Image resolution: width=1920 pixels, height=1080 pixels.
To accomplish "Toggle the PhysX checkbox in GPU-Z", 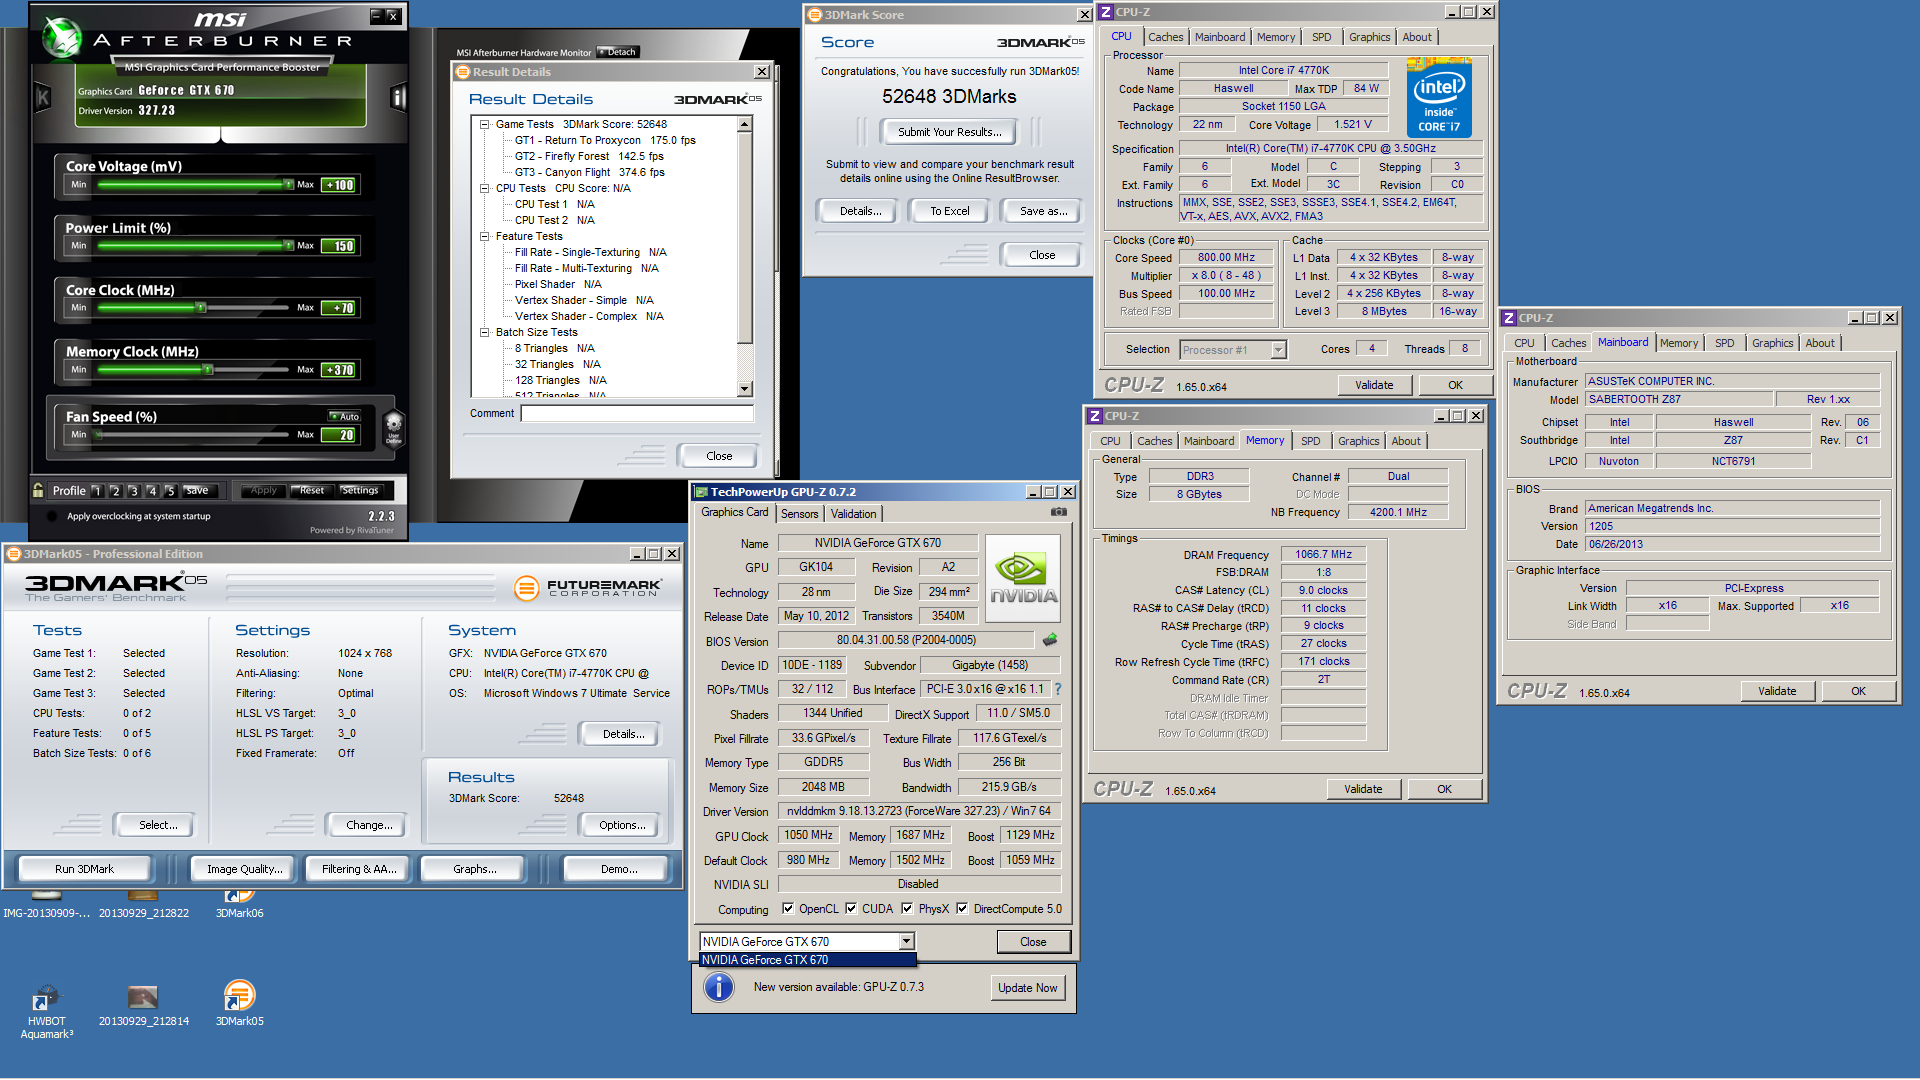I will [907, 909].
